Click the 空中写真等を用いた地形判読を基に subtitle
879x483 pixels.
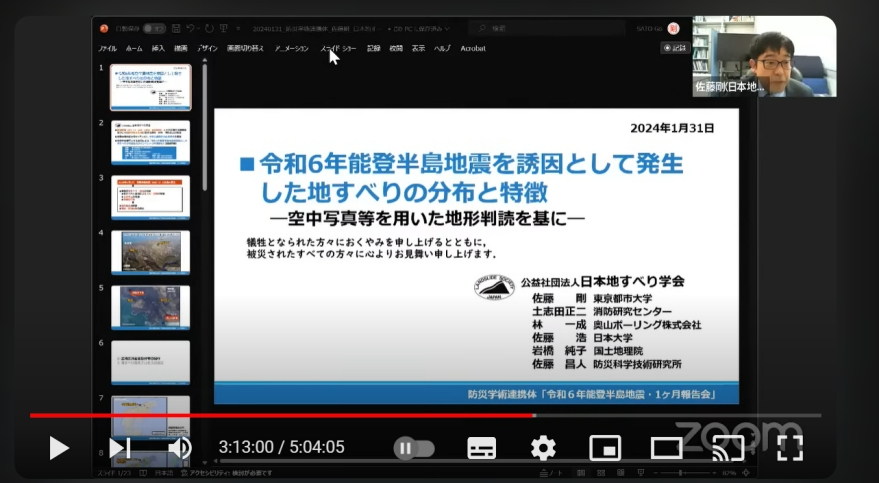pyautogui.click(x=427, y=219)
